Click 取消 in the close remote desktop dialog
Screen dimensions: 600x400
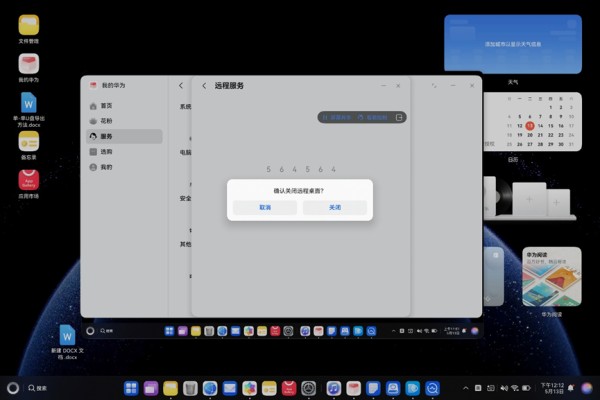coord(265,207)
